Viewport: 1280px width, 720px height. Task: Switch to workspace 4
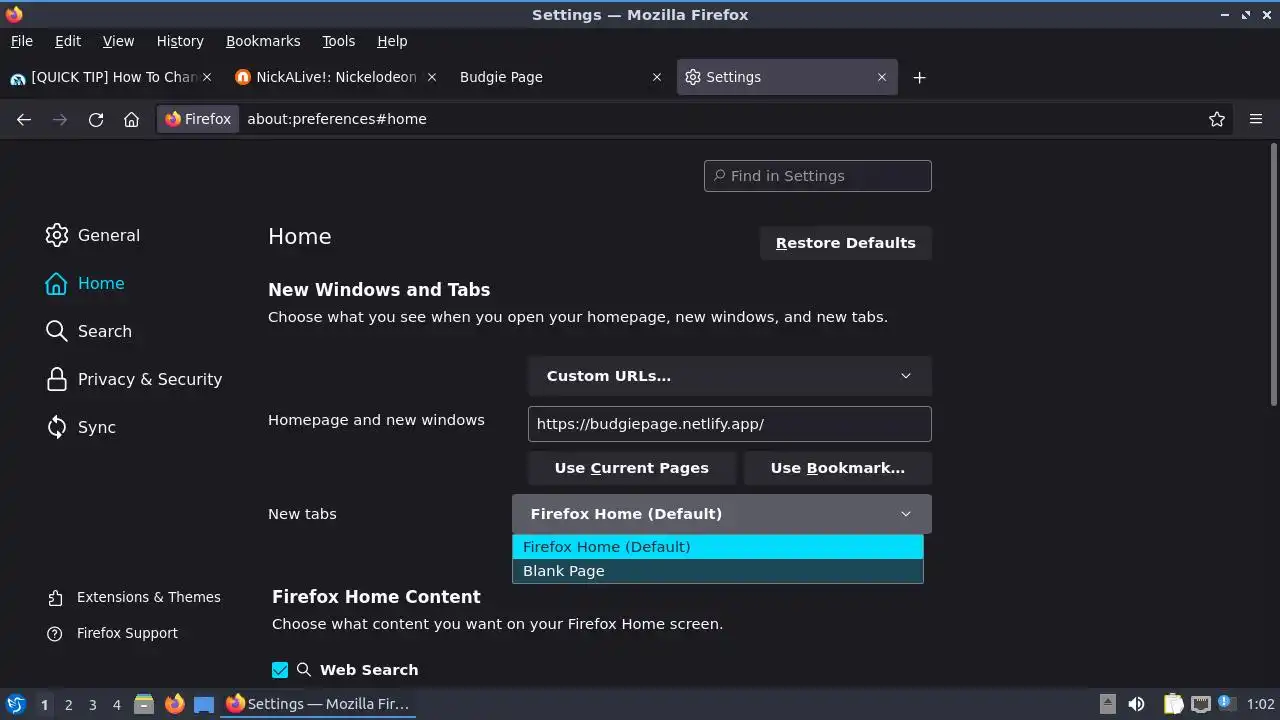click(x=116, y=705)
